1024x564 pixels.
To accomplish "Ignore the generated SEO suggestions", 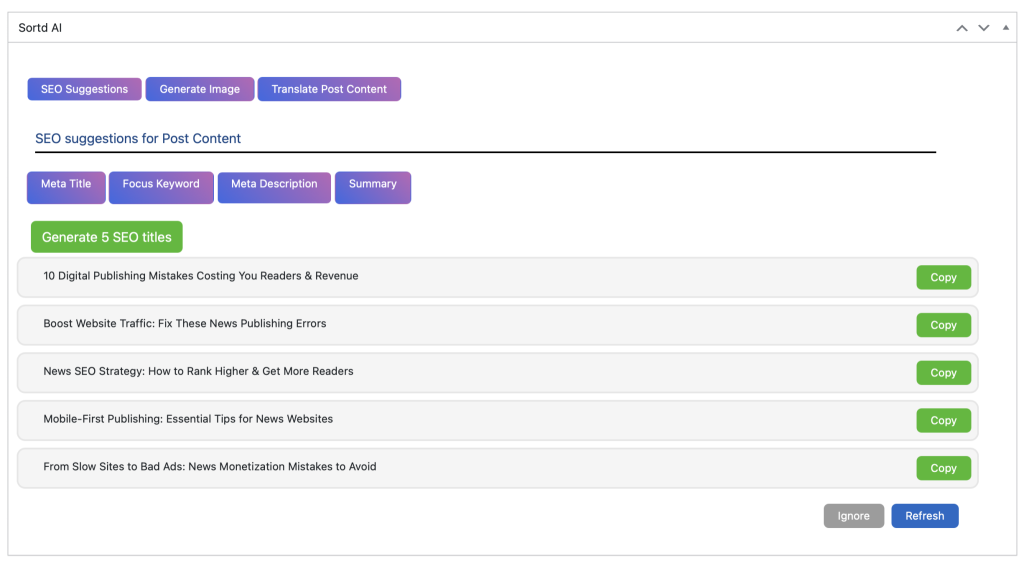I will click(853, 516).
